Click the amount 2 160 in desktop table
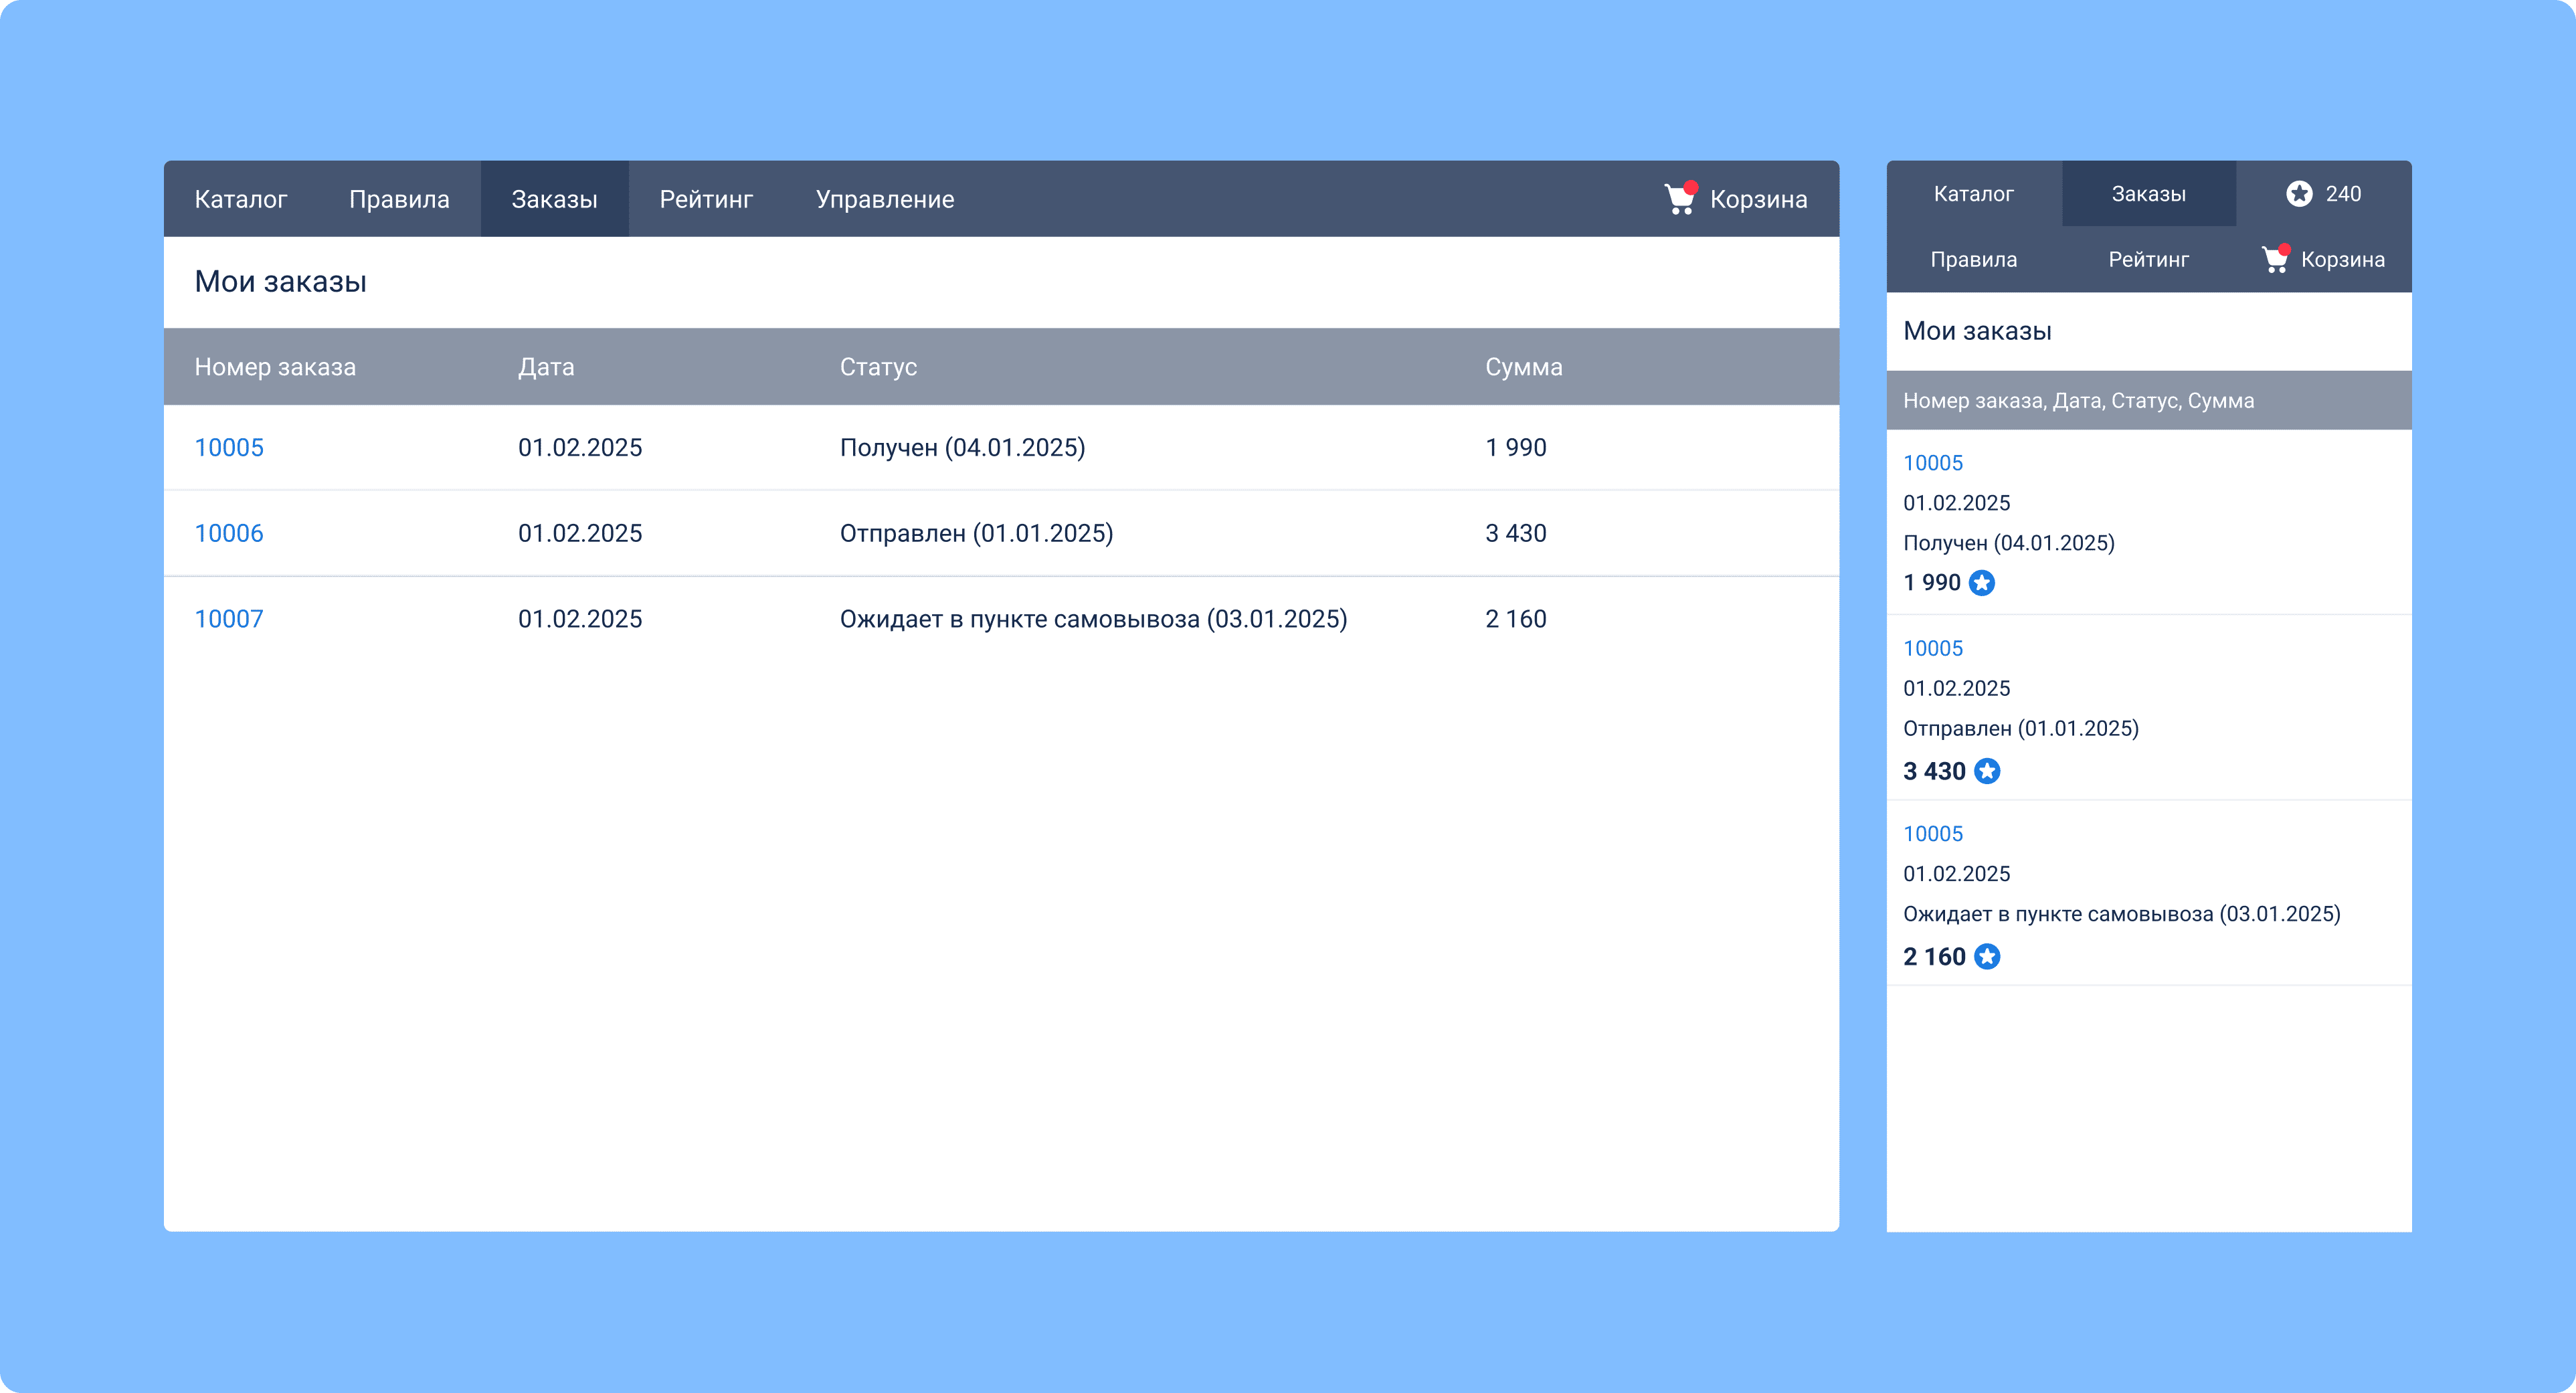2576x1393 pixels. [x=1515, y=619]
